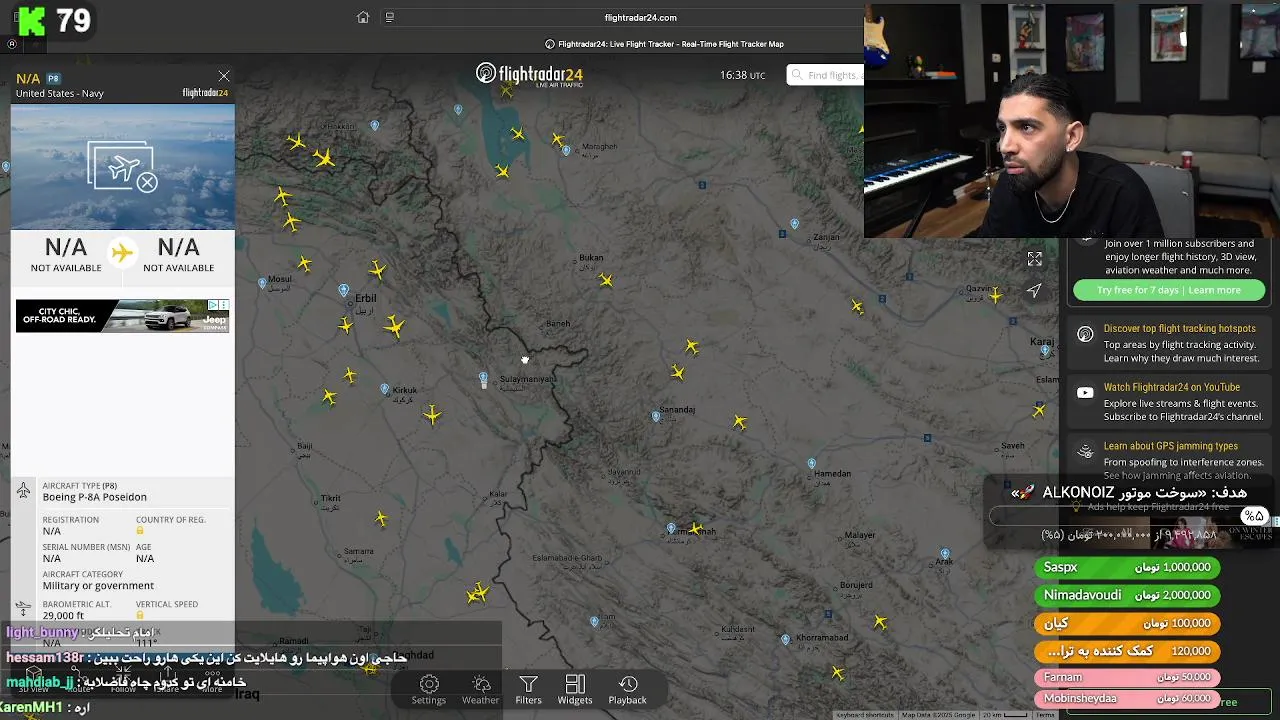Select the Khorramabad airport pin
Screen dimensions: 1280x720
pos(785,639)
